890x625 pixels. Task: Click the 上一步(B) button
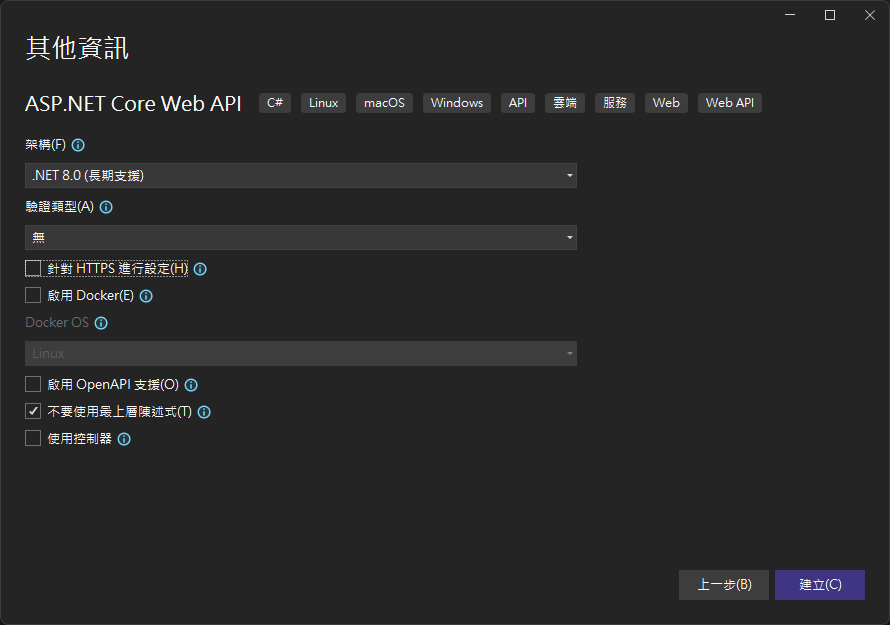click(724, 585)
